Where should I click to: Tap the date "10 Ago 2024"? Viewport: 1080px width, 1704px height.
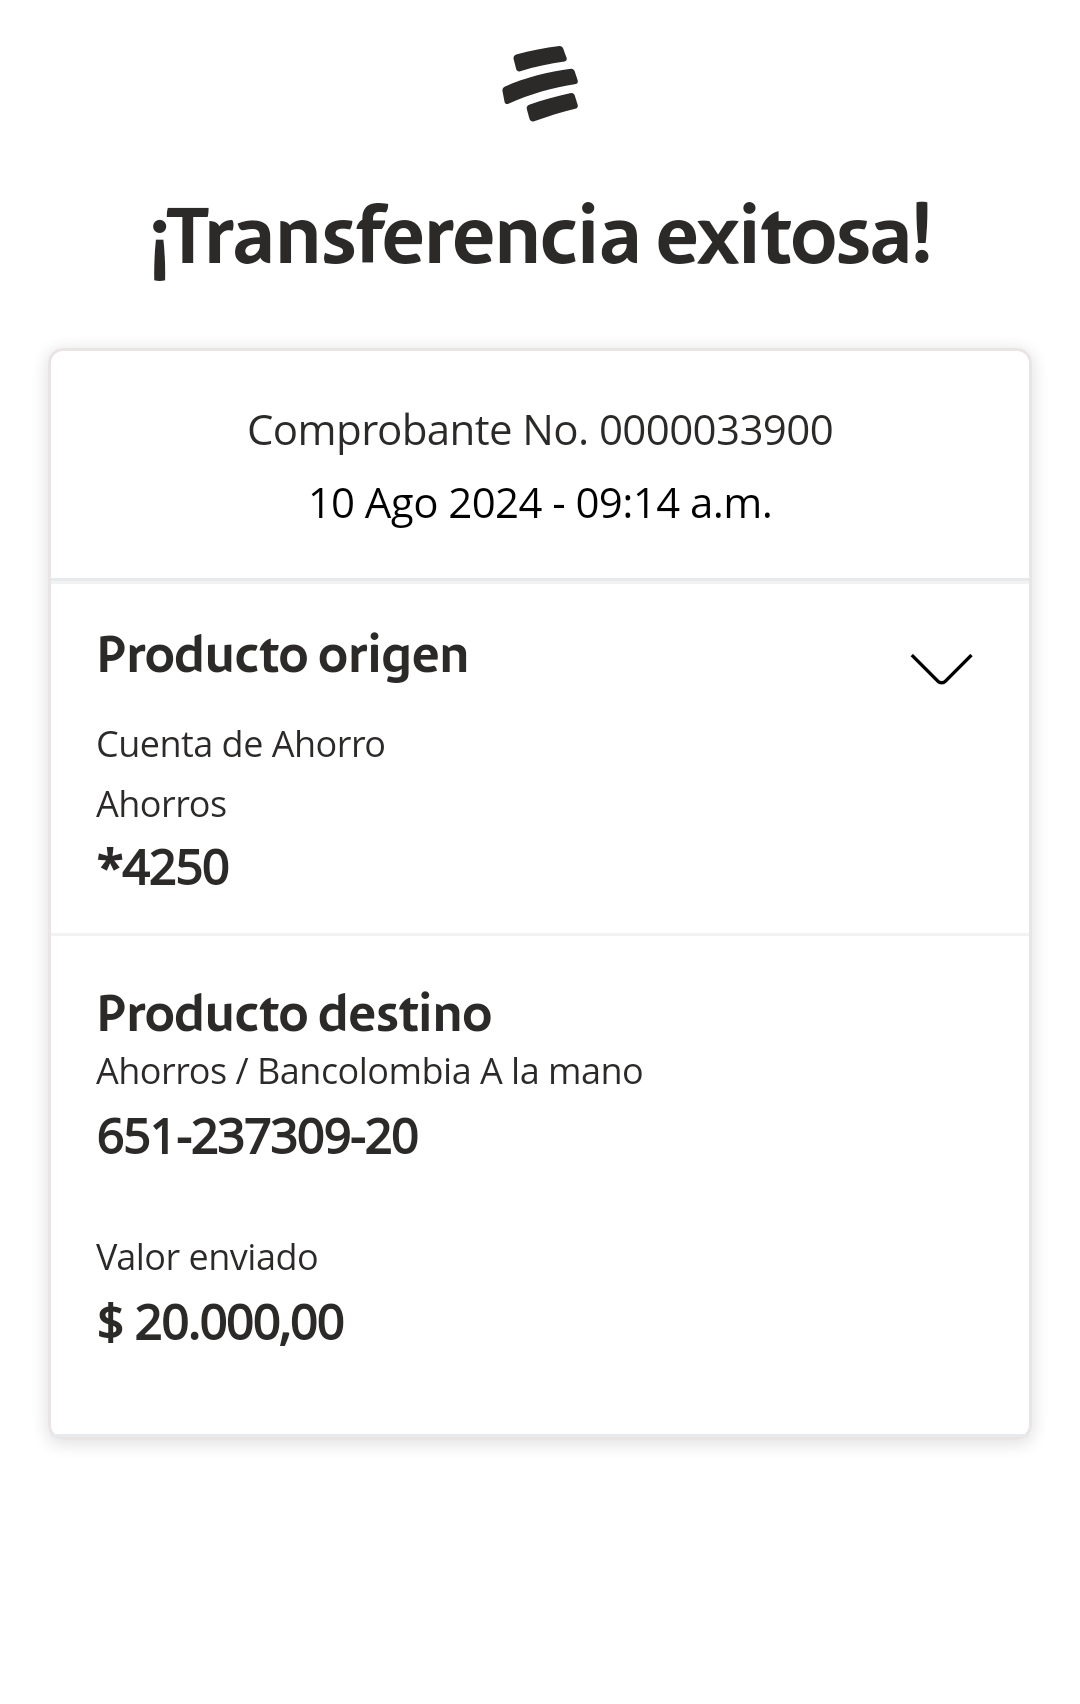pos(425,504)
